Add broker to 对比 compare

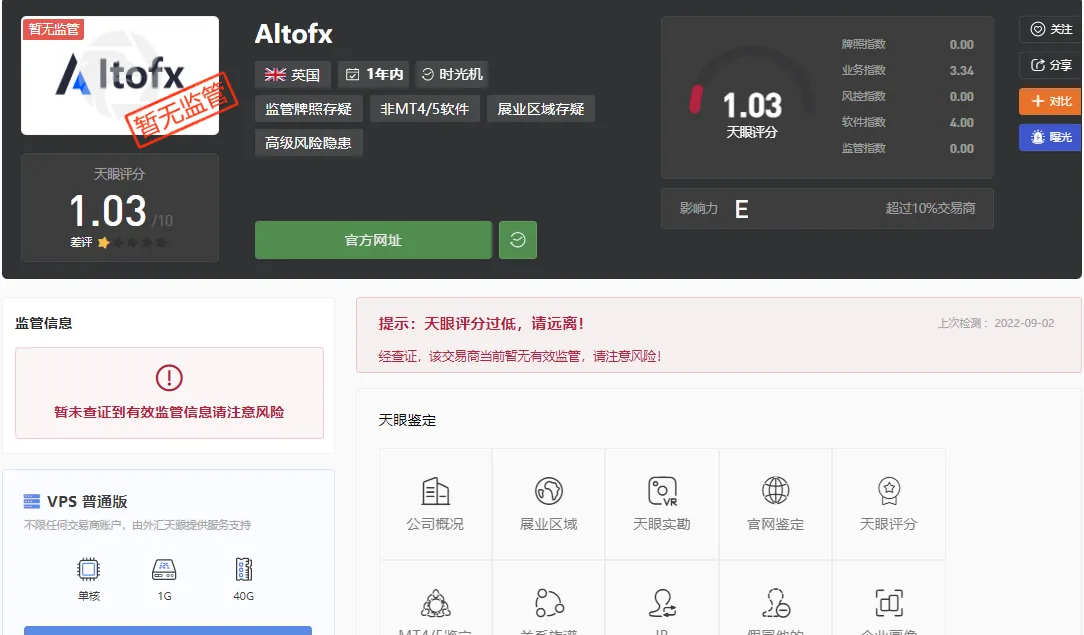click(x=1051, y=102)
